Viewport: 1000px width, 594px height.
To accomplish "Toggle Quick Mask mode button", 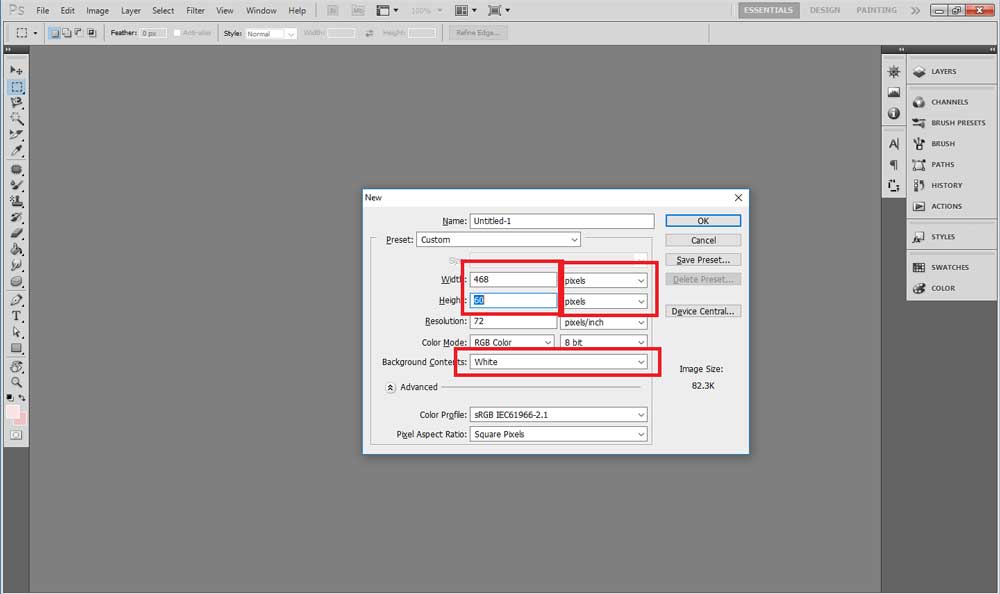I will 16,435.
